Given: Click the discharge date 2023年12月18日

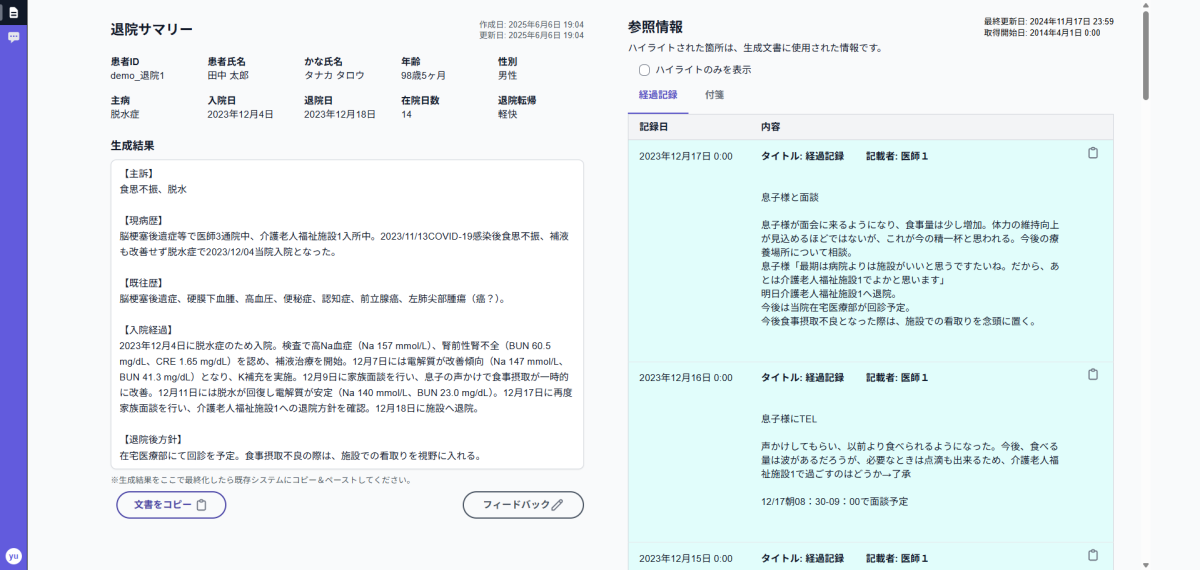Looking at the screenshot, I should (340, 114).
